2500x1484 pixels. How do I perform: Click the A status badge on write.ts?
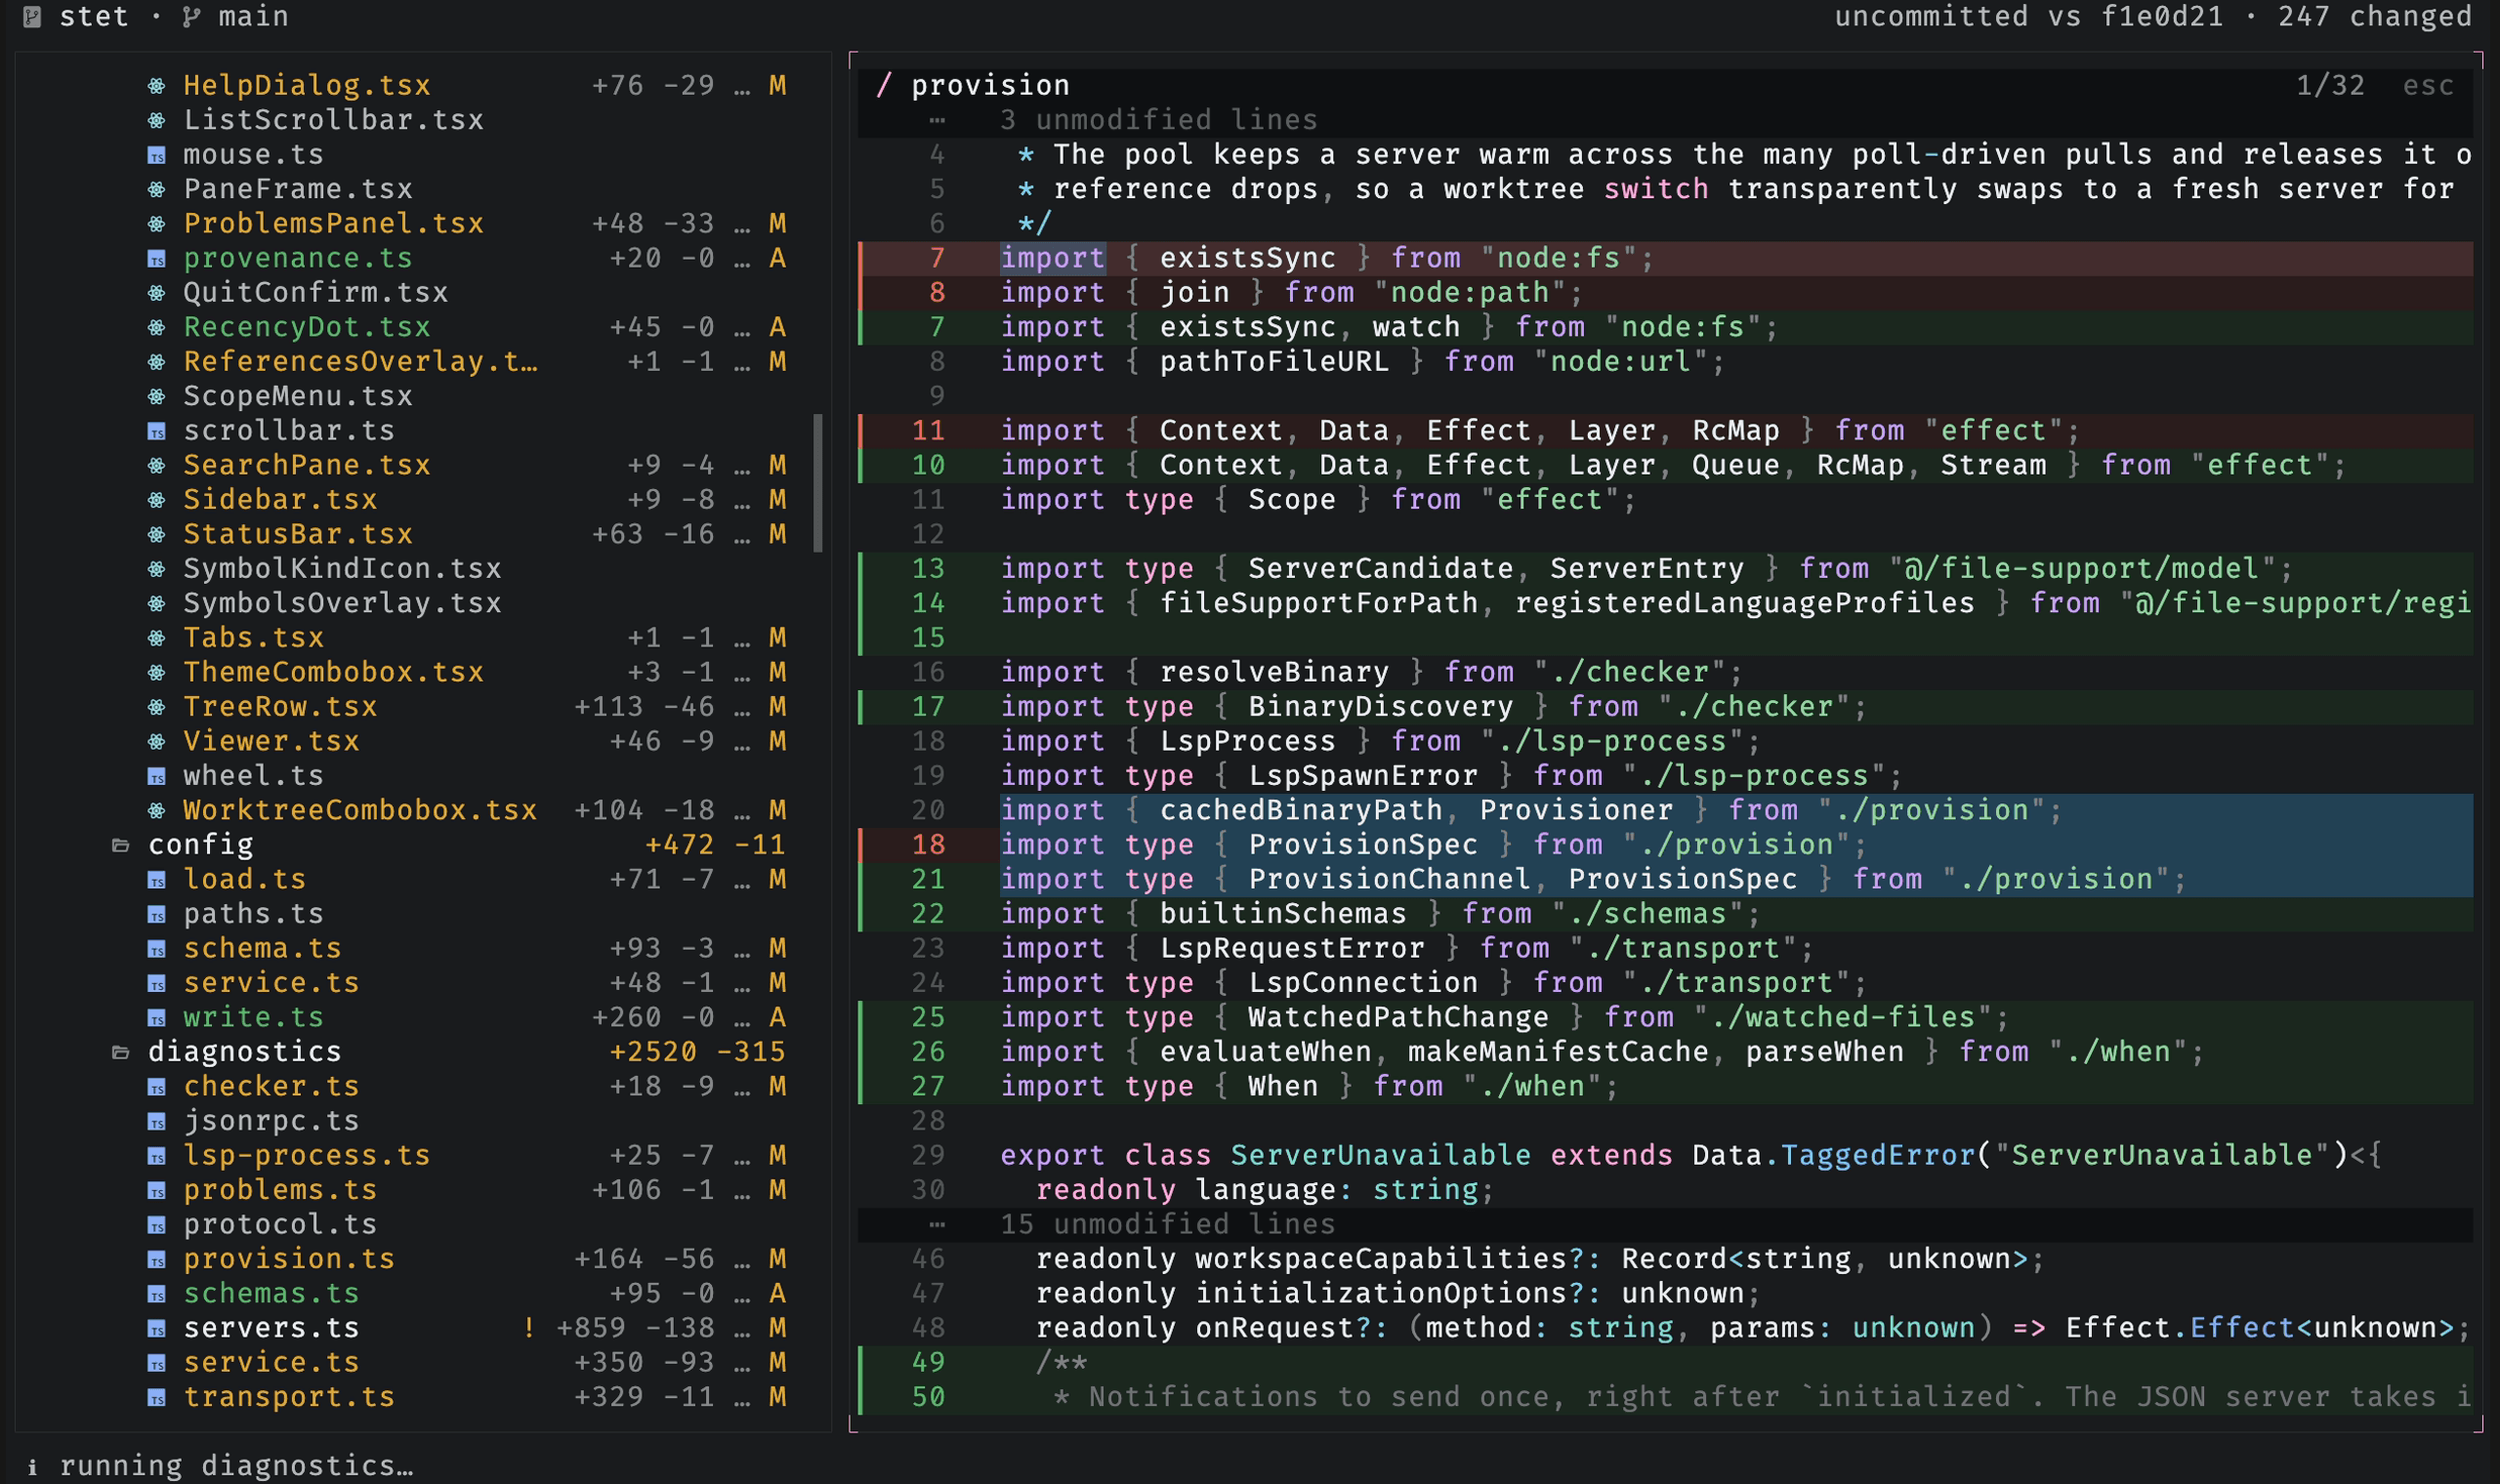tap(777, 1017)
